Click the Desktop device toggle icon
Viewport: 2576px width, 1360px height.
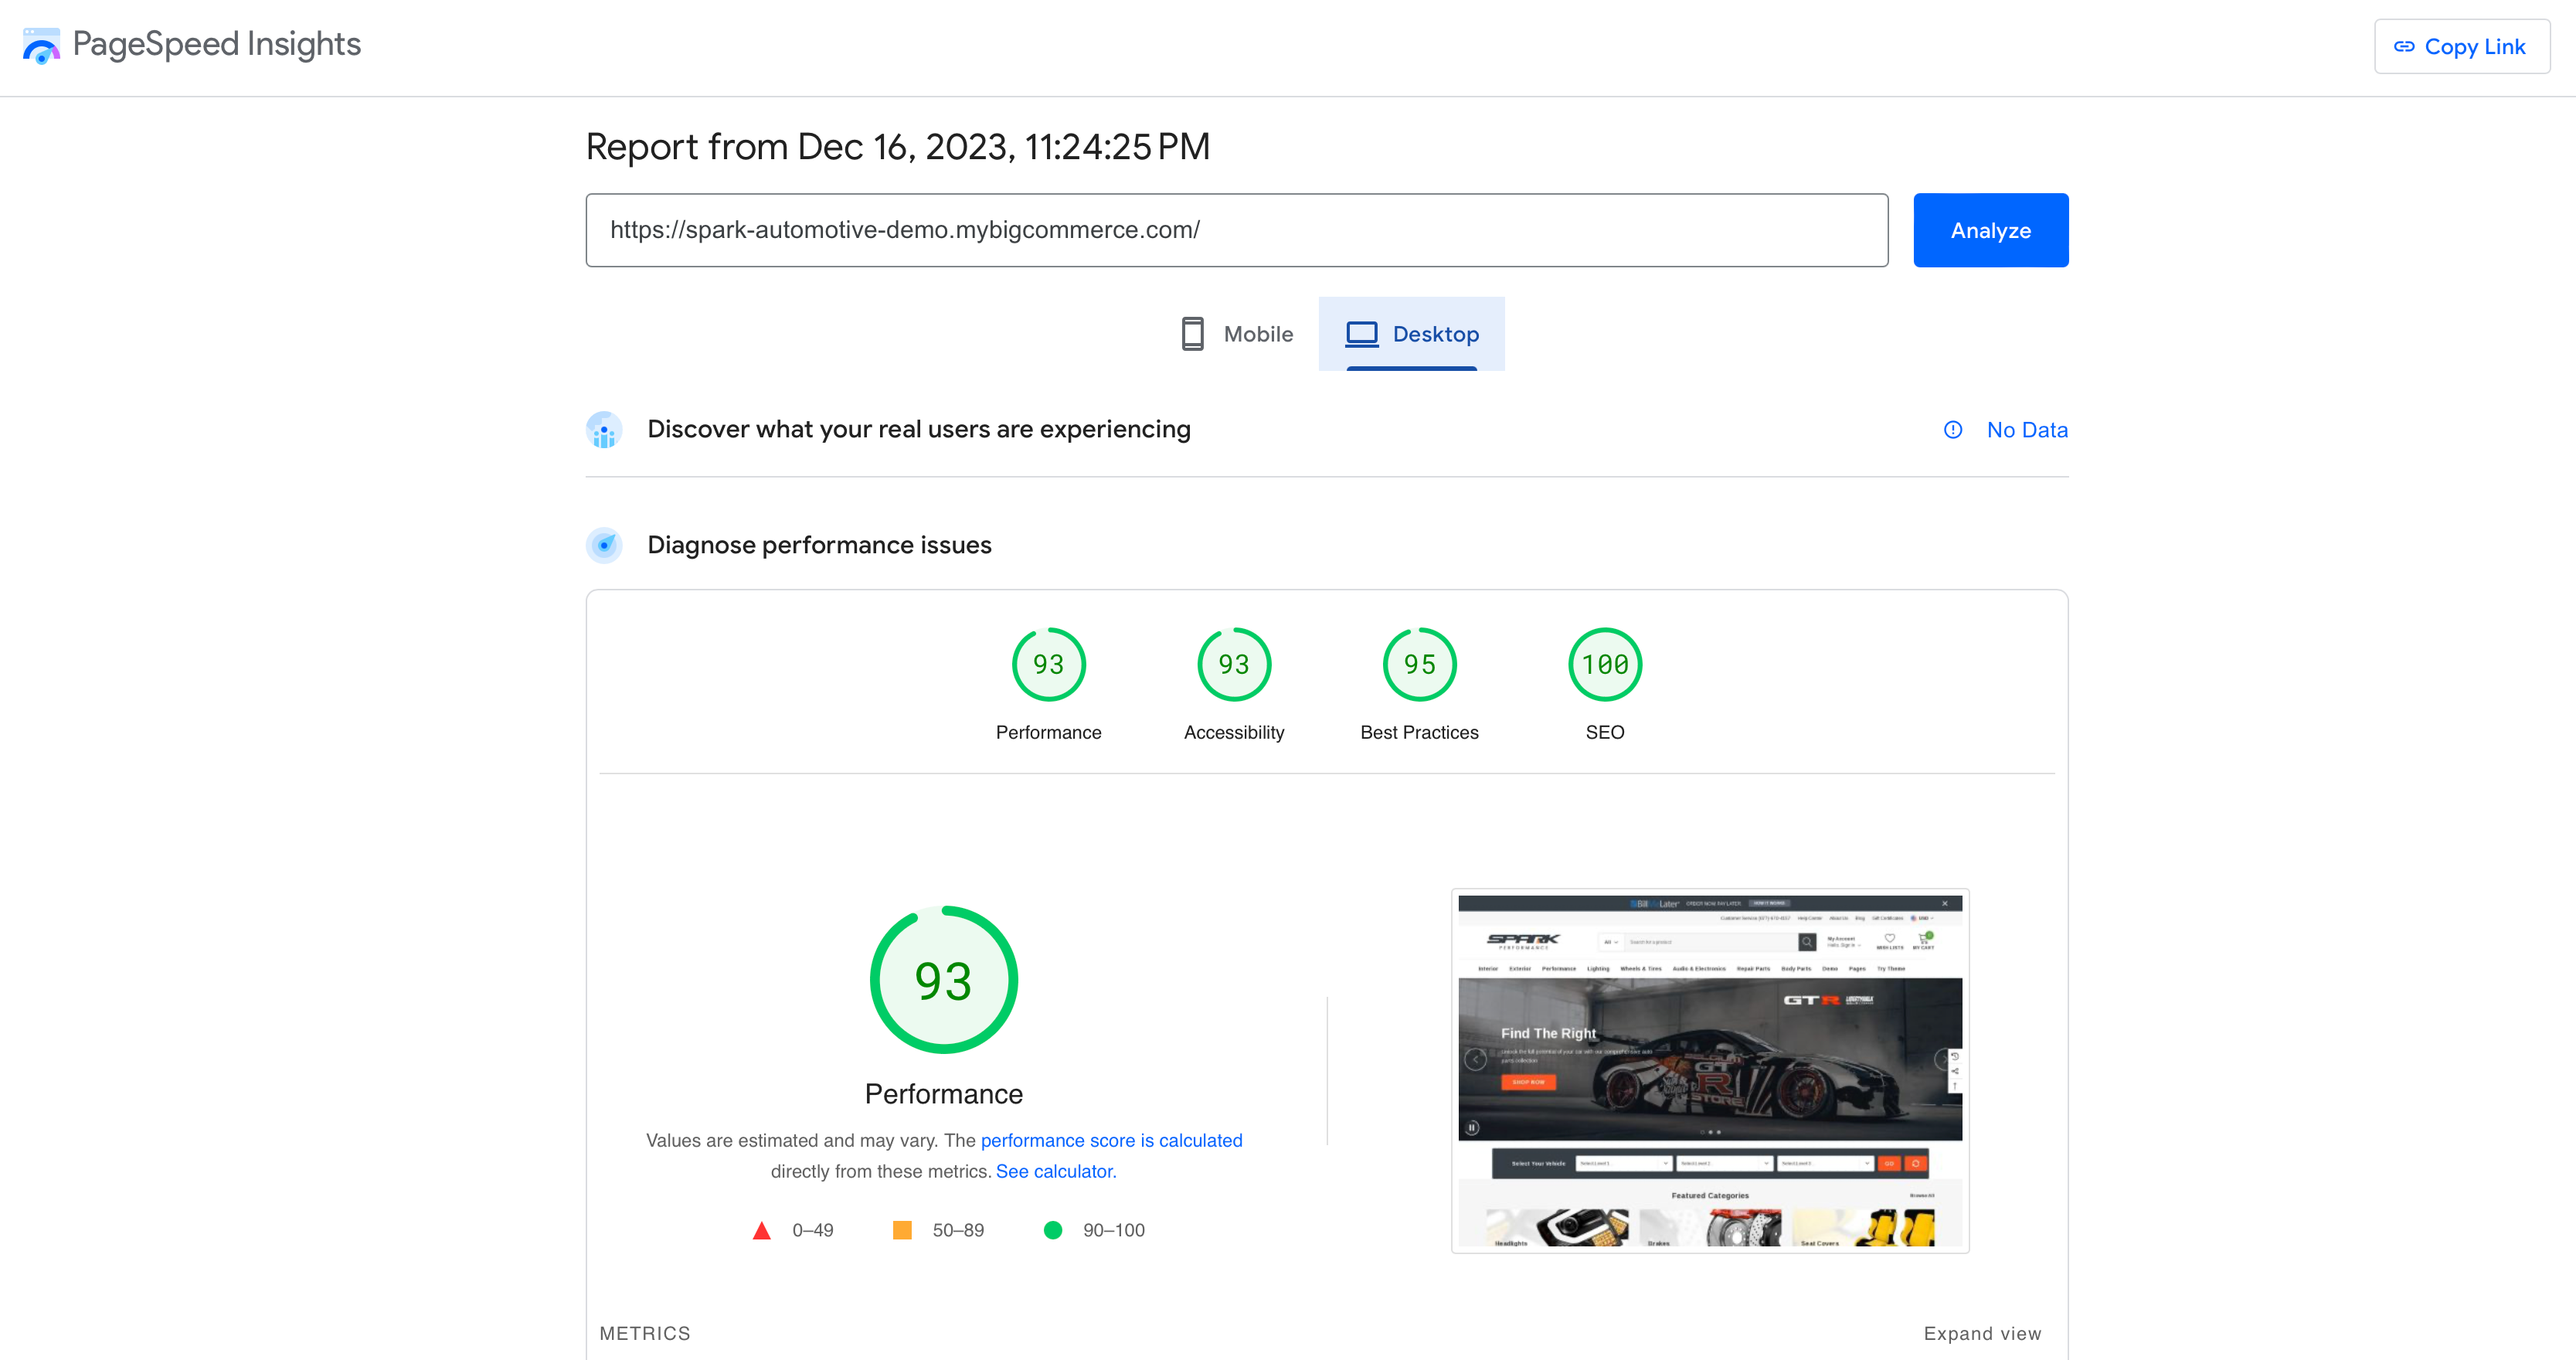1361,334
